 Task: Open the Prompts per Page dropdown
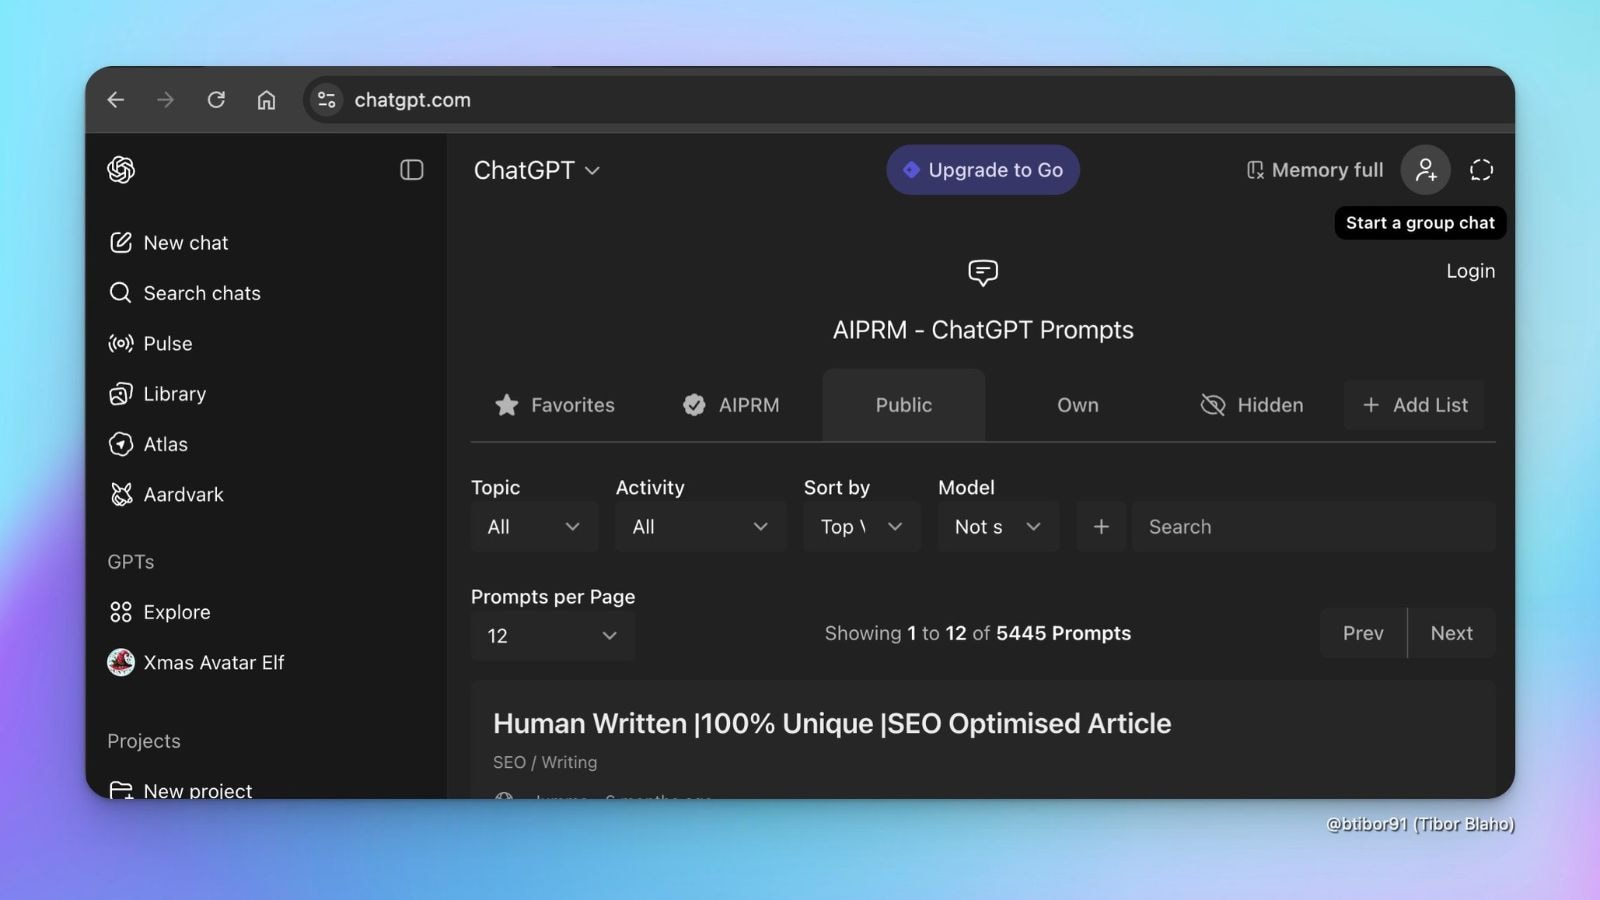click(x=551, y=635)
